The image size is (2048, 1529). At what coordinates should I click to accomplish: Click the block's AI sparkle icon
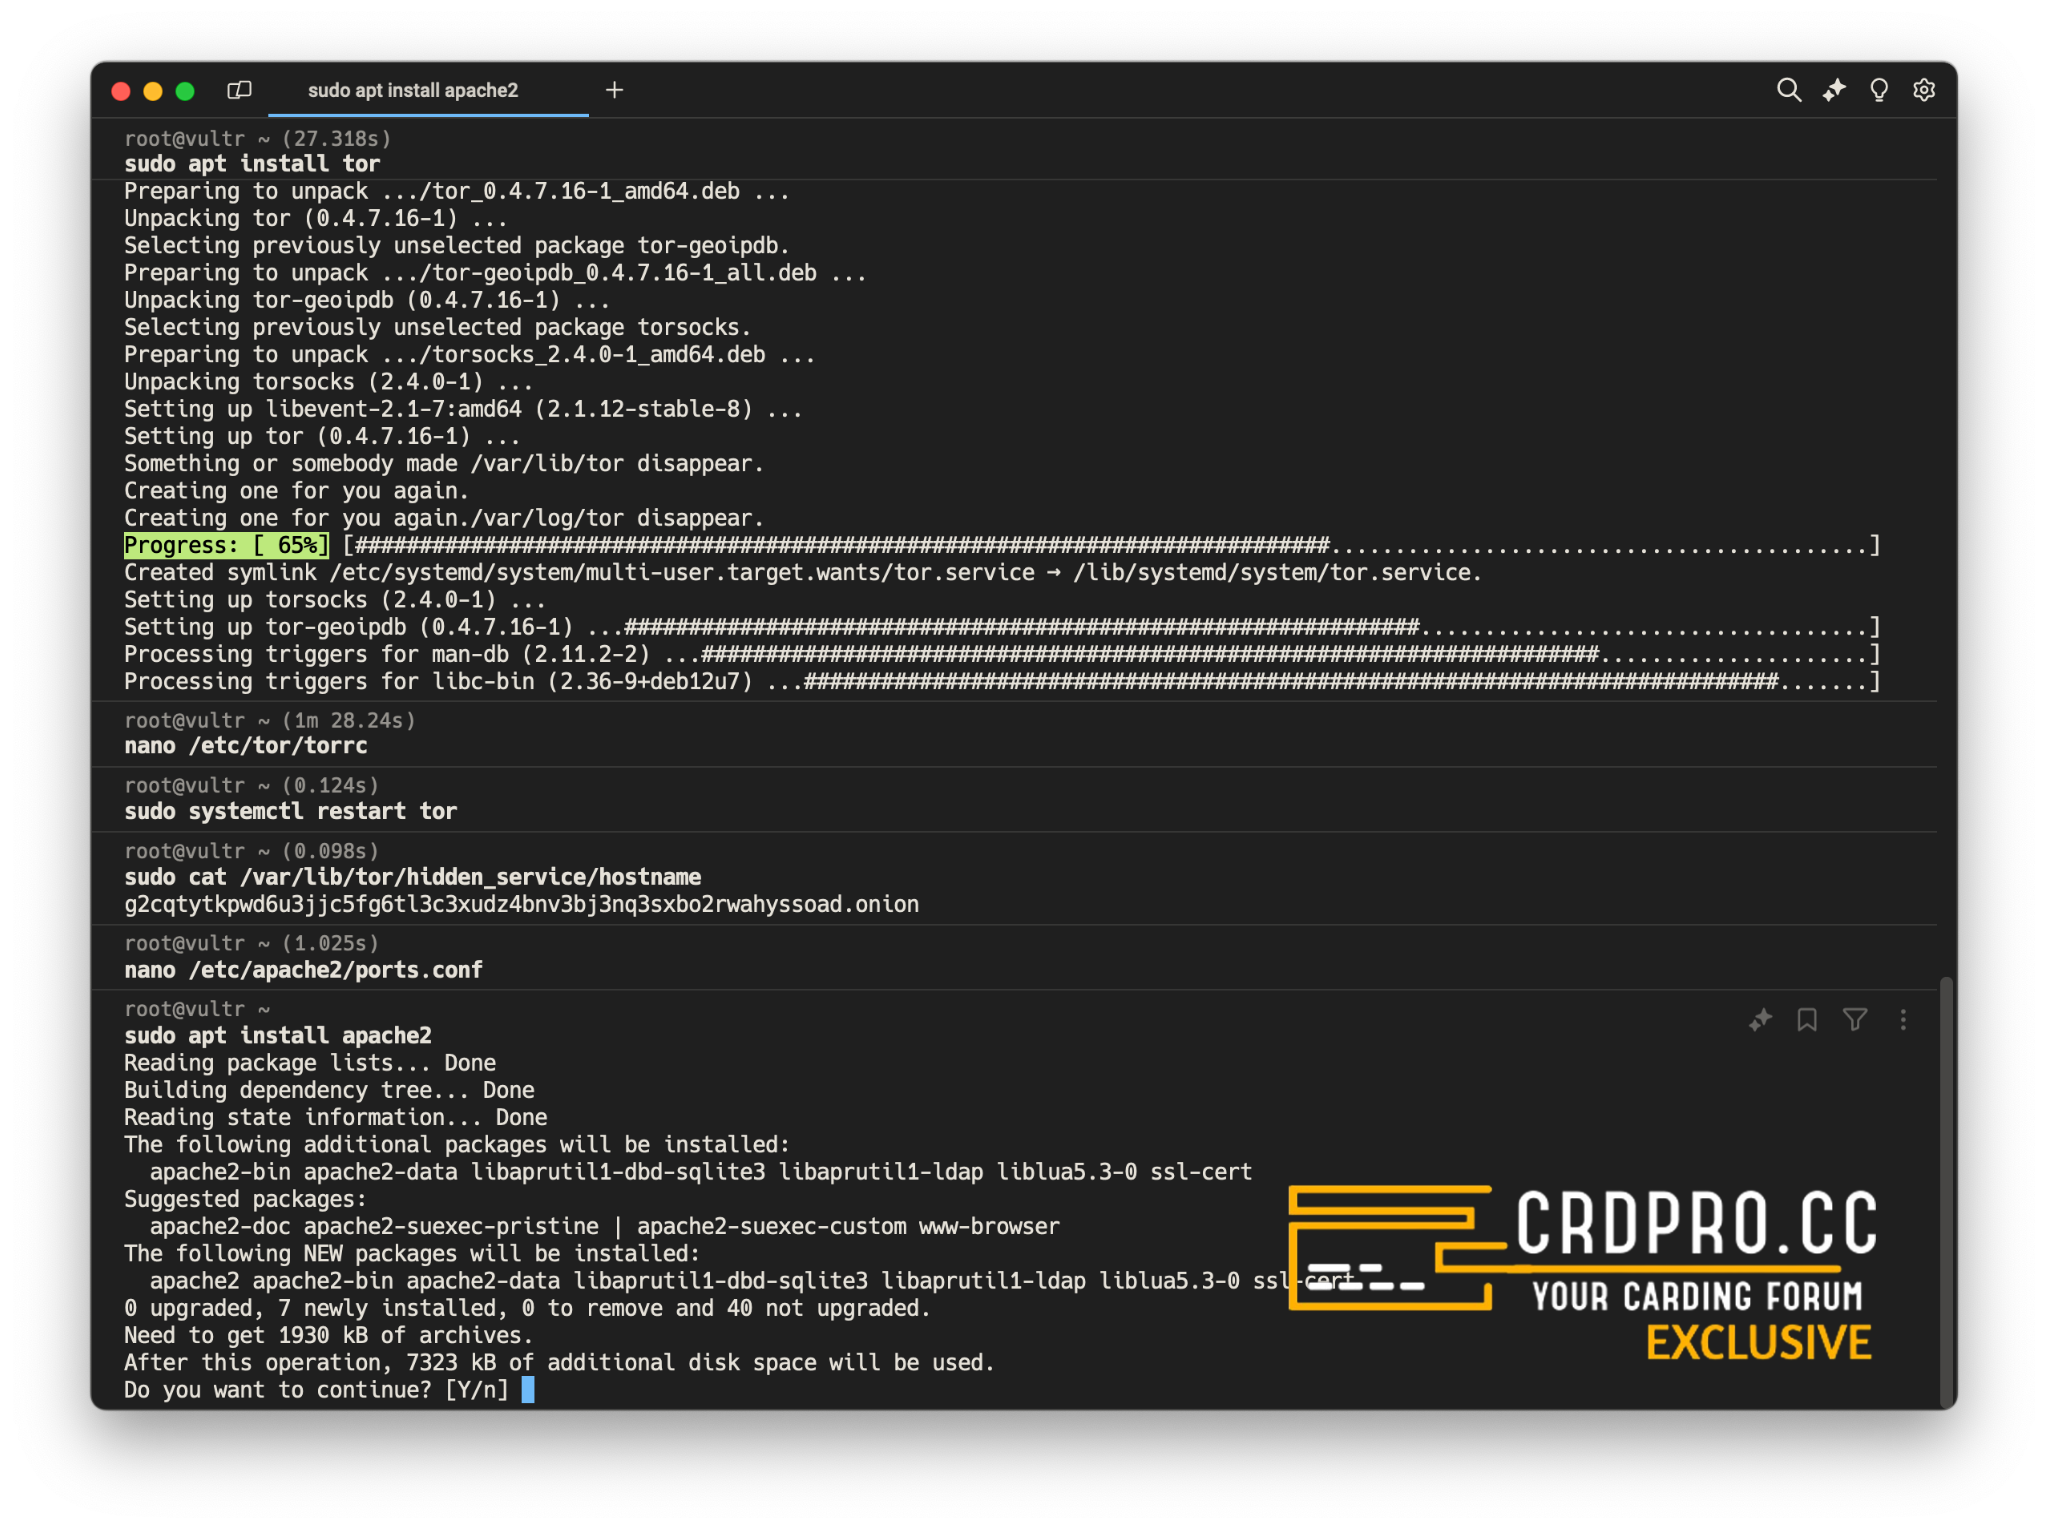(x=1760, y=1019)
